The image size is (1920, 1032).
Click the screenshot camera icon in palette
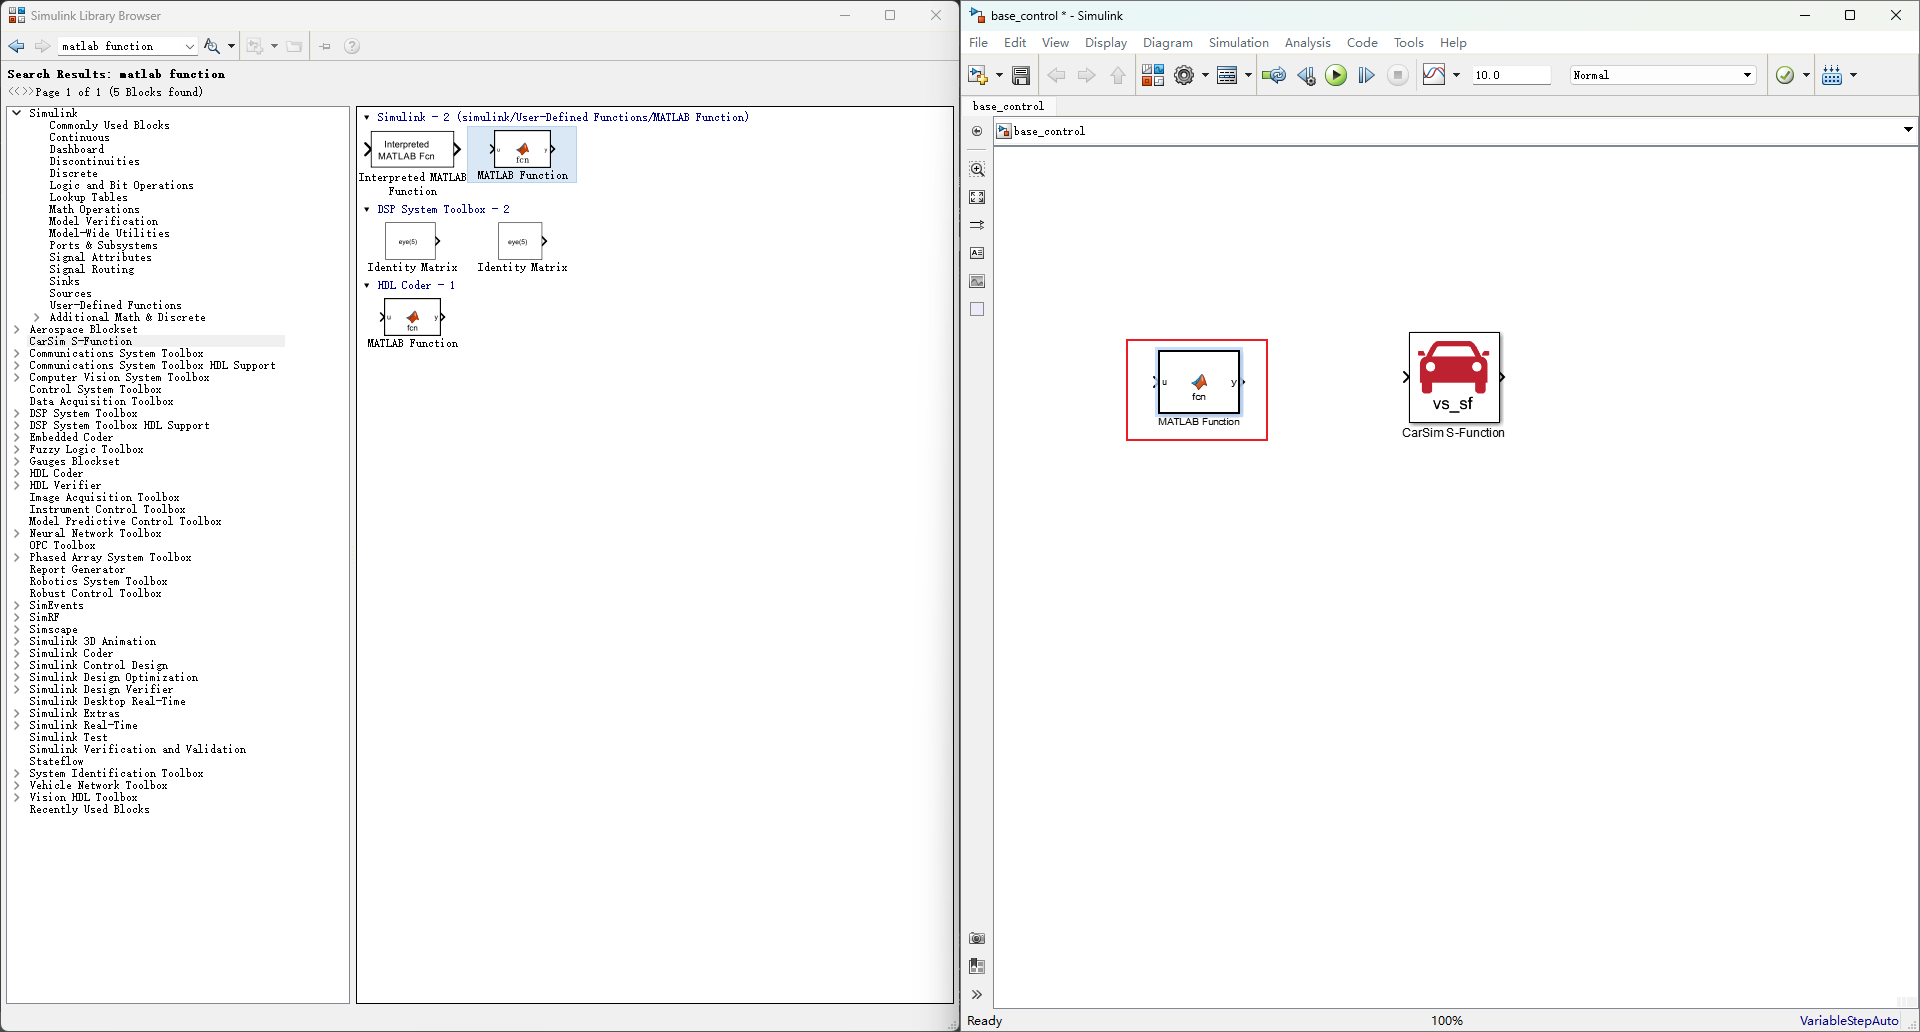click(x=977, y=938)
